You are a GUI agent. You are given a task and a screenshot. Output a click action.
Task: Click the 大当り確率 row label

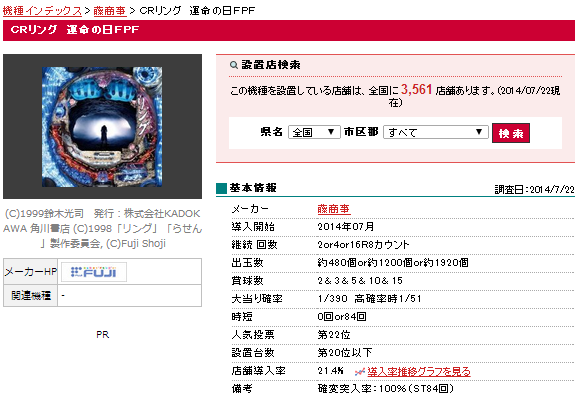click(x=257, y=299)
